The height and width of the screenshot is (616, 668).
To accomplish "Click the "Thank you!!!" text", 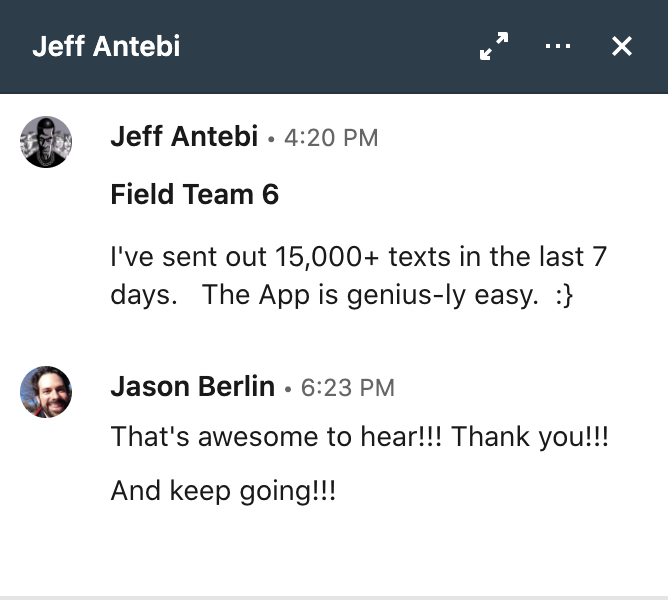I will pyautogui.click(x=530, y=437).
